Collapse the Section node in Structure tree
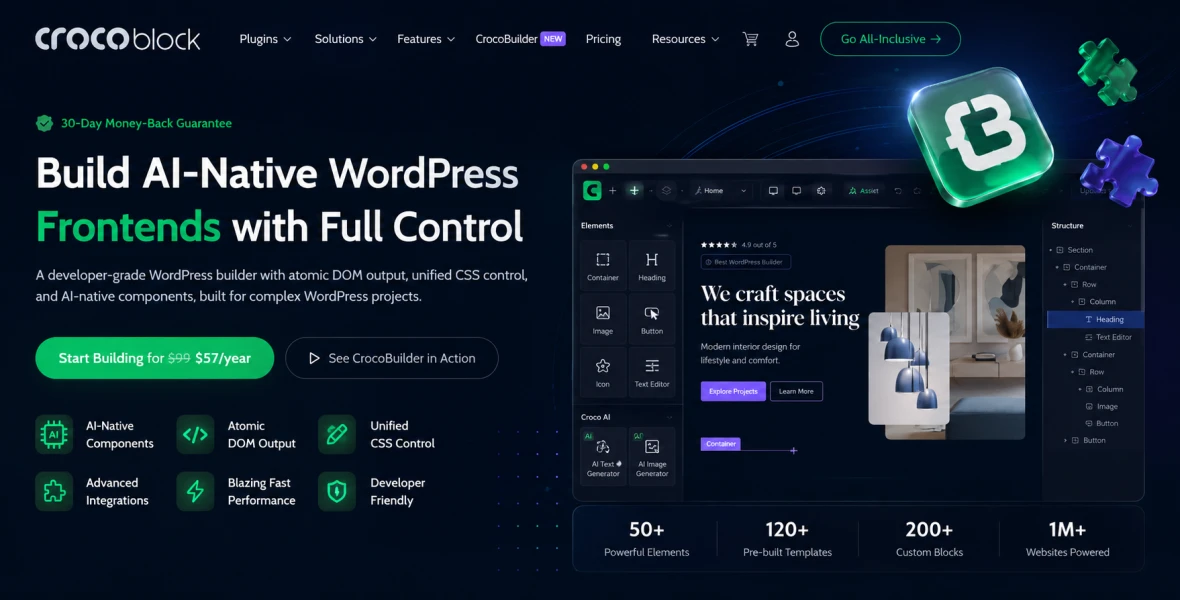 [1051, 250]
